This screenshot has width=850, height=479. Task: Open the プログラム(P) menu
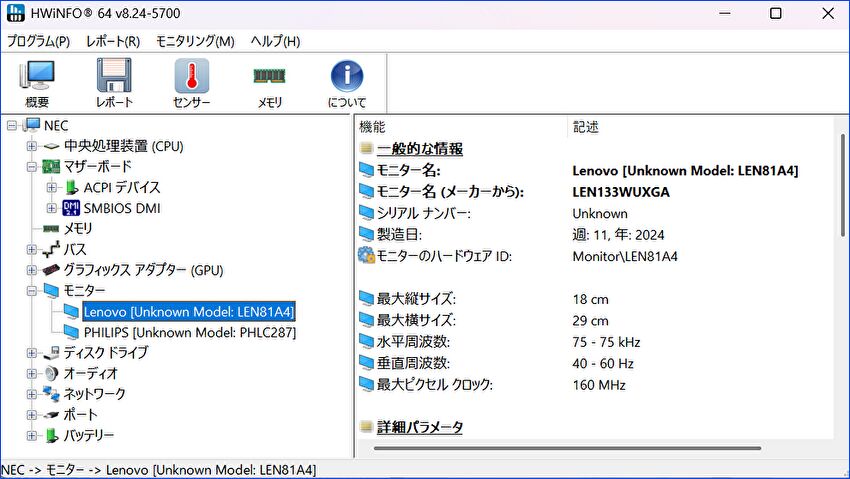pyautogui.click(x=38, y=41)
